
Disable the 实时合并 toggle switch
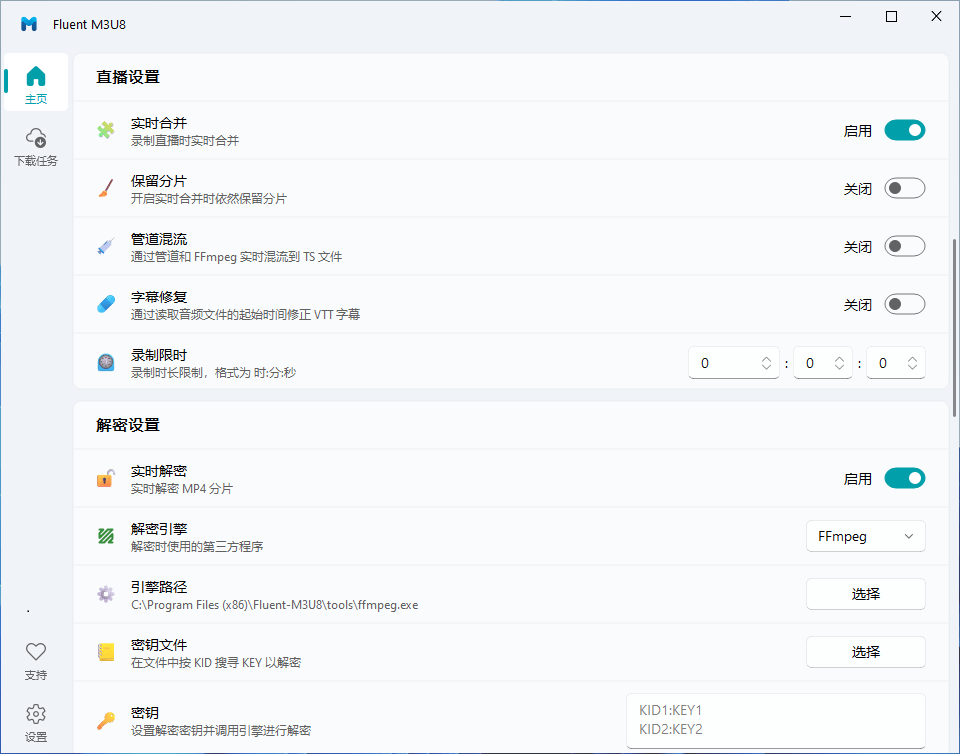(x=904, y=131)
